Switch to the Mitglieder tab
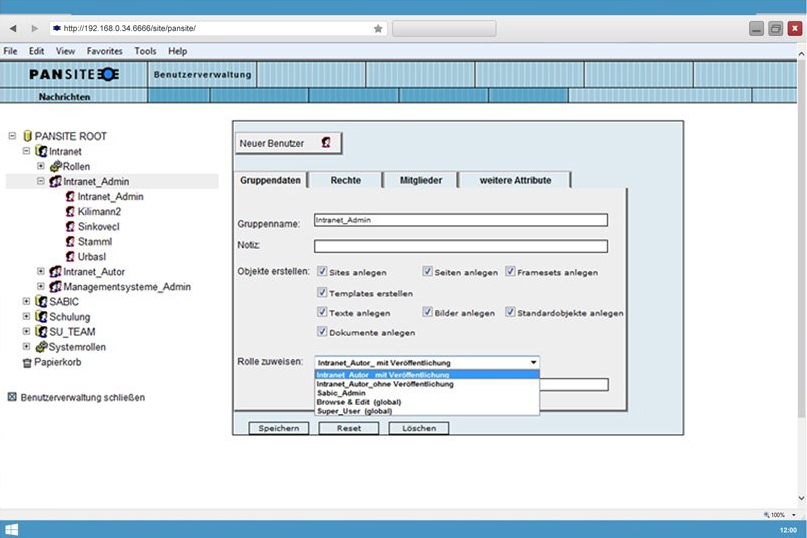 (421, 180)
